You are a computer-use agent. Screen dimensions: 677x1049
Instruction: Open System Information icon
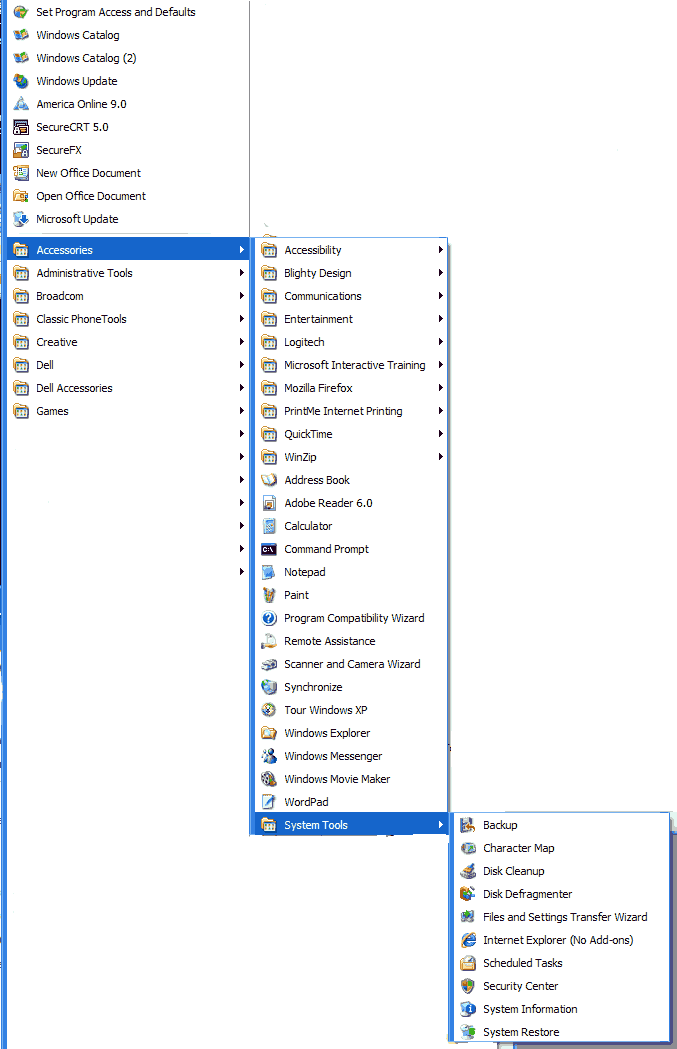[x=468, y=1010]
